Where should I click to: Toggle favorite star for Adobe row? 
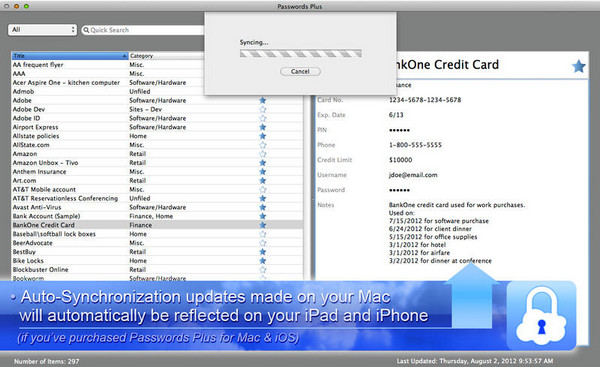click(x=262, y=100)
